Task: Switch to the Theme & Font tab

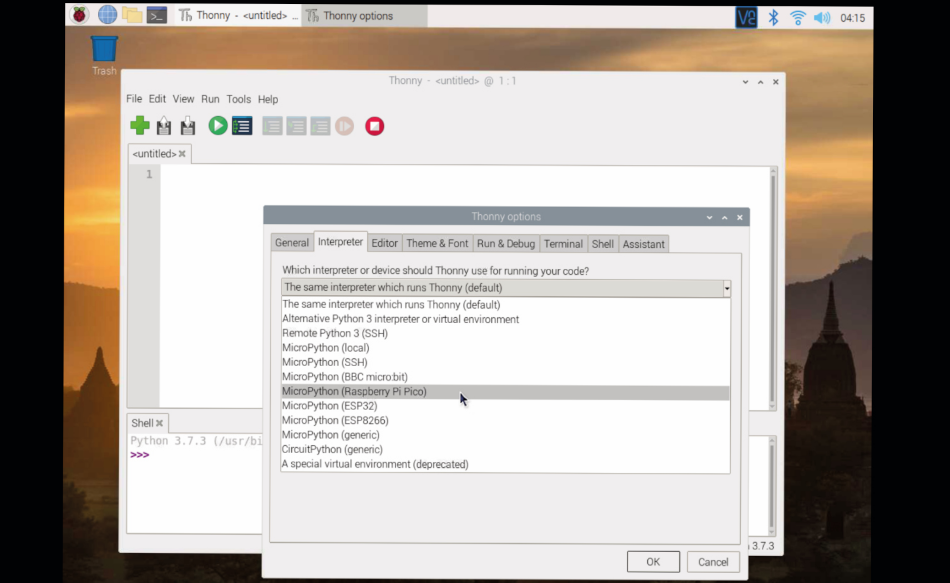Action: coord(437,243)
